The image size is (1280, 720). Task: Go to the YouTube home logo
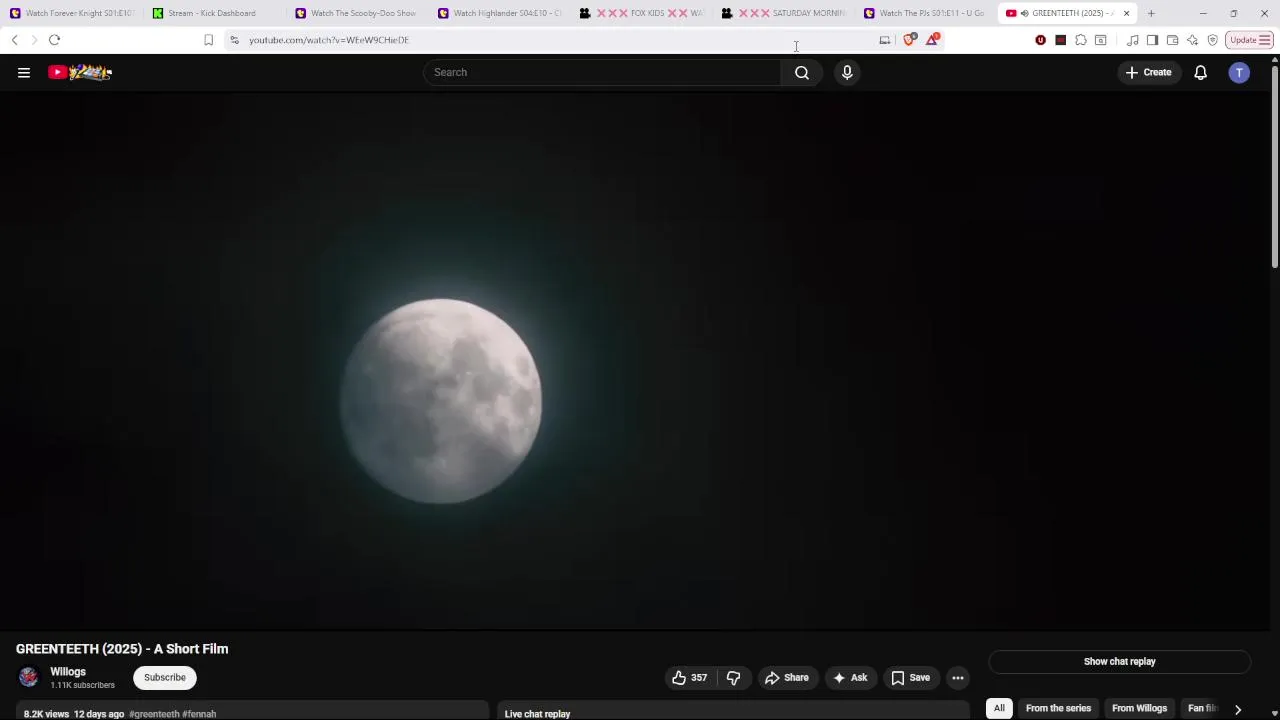click(x=80, y=72)
